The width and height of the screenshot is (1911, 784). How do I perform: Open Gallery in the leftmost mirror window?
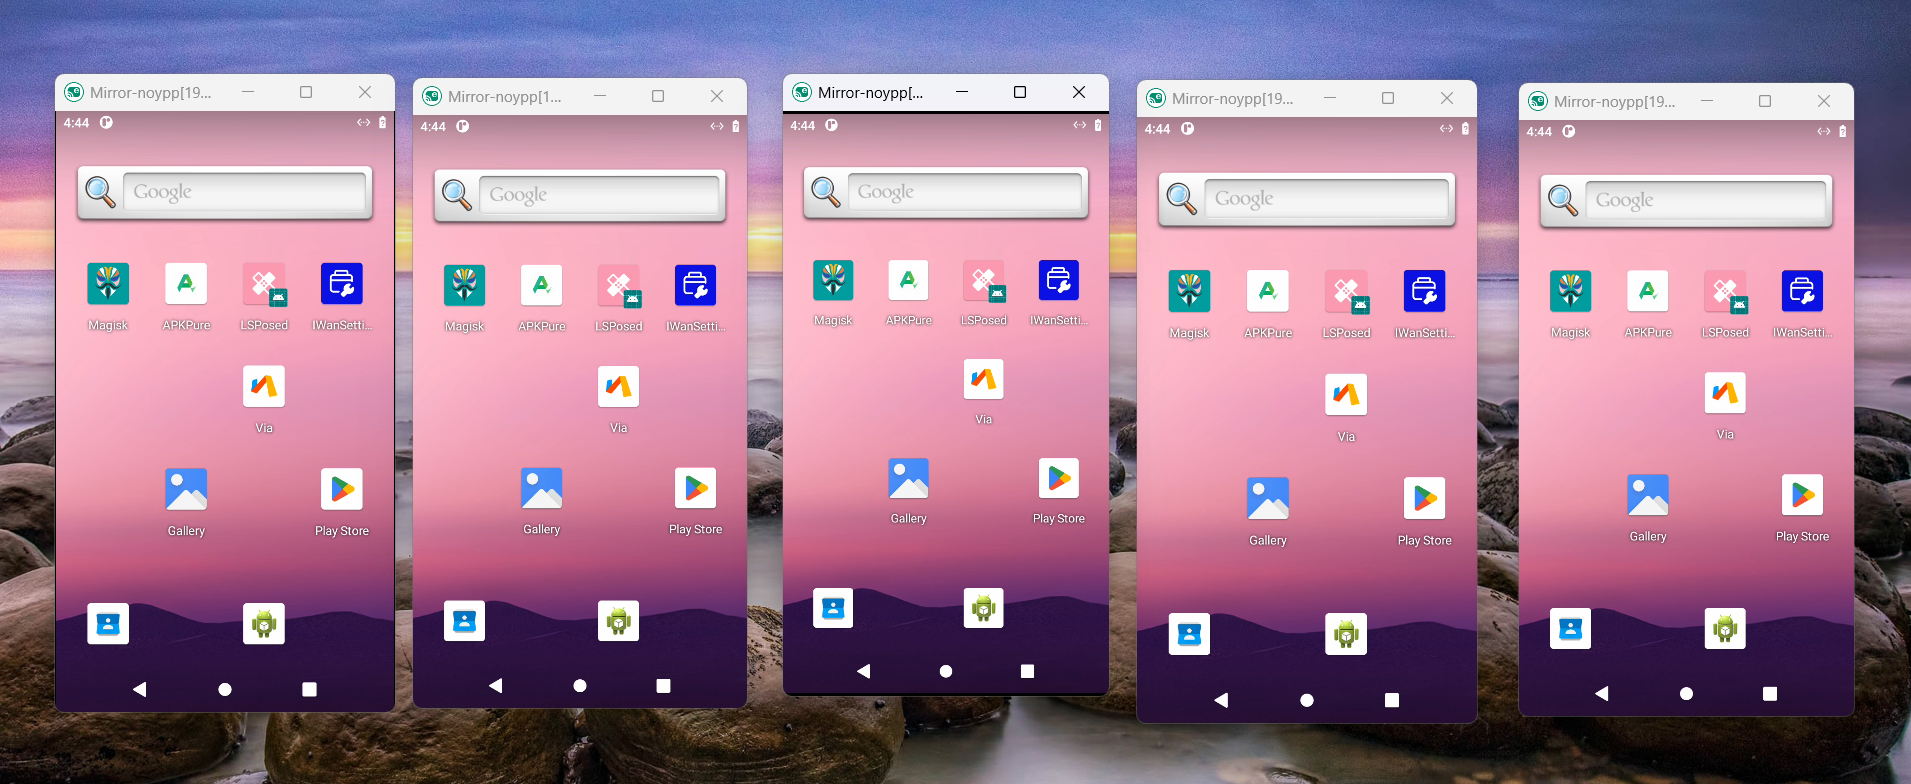(x=186, y=489)
